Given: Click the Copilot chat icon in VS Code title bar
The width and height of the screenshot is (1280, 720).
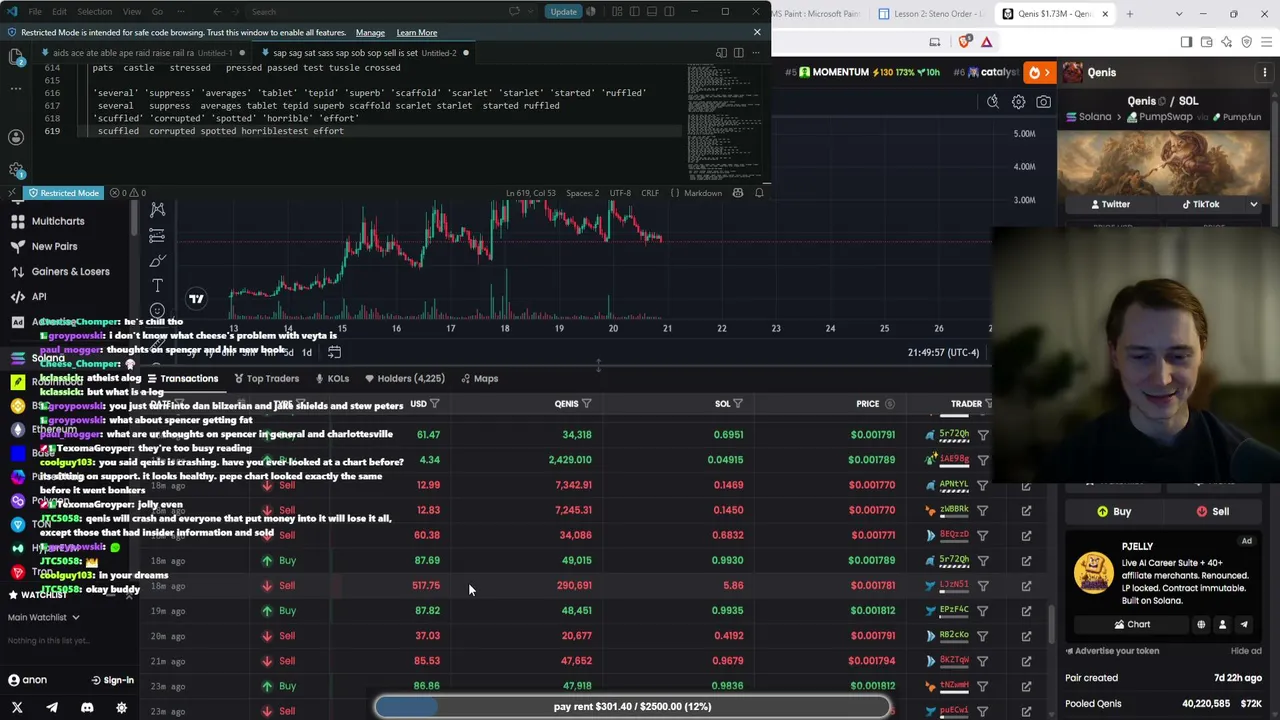Looking at the screenshot, I should pyautogui.click(x=515, y=12).
